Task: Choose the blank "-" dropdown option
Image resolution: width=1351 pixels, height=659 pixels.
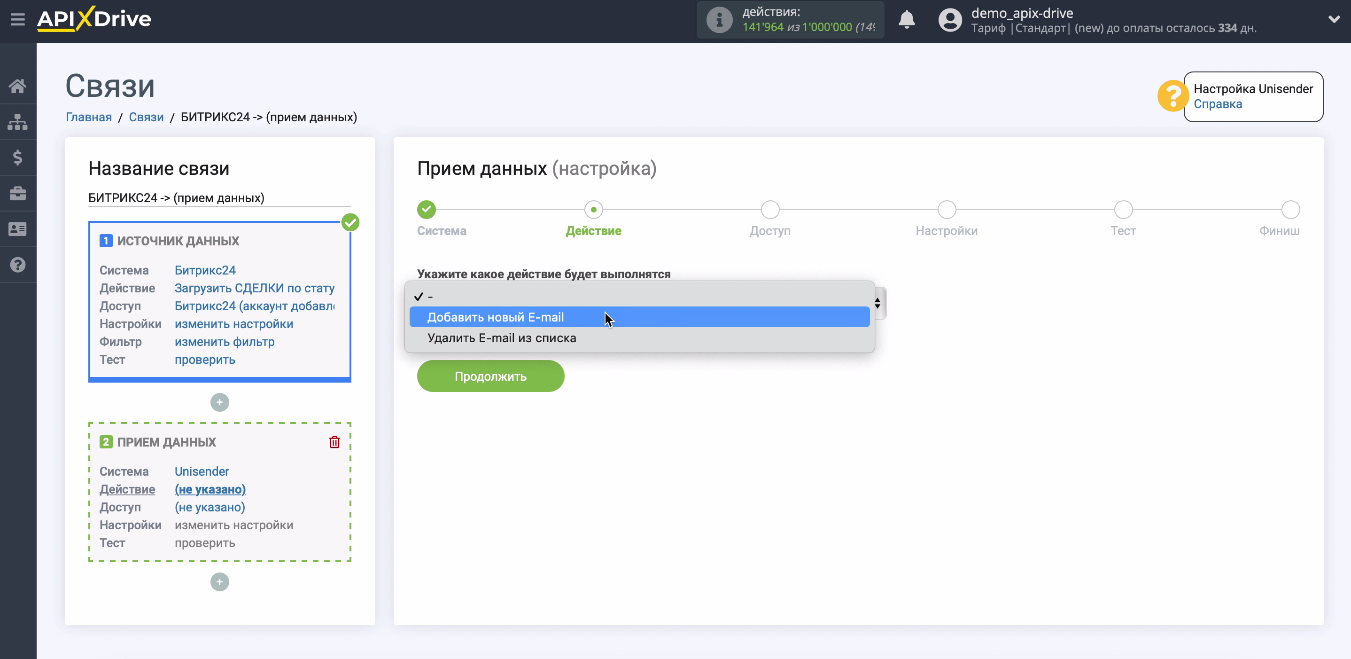Action: (640, 296)
